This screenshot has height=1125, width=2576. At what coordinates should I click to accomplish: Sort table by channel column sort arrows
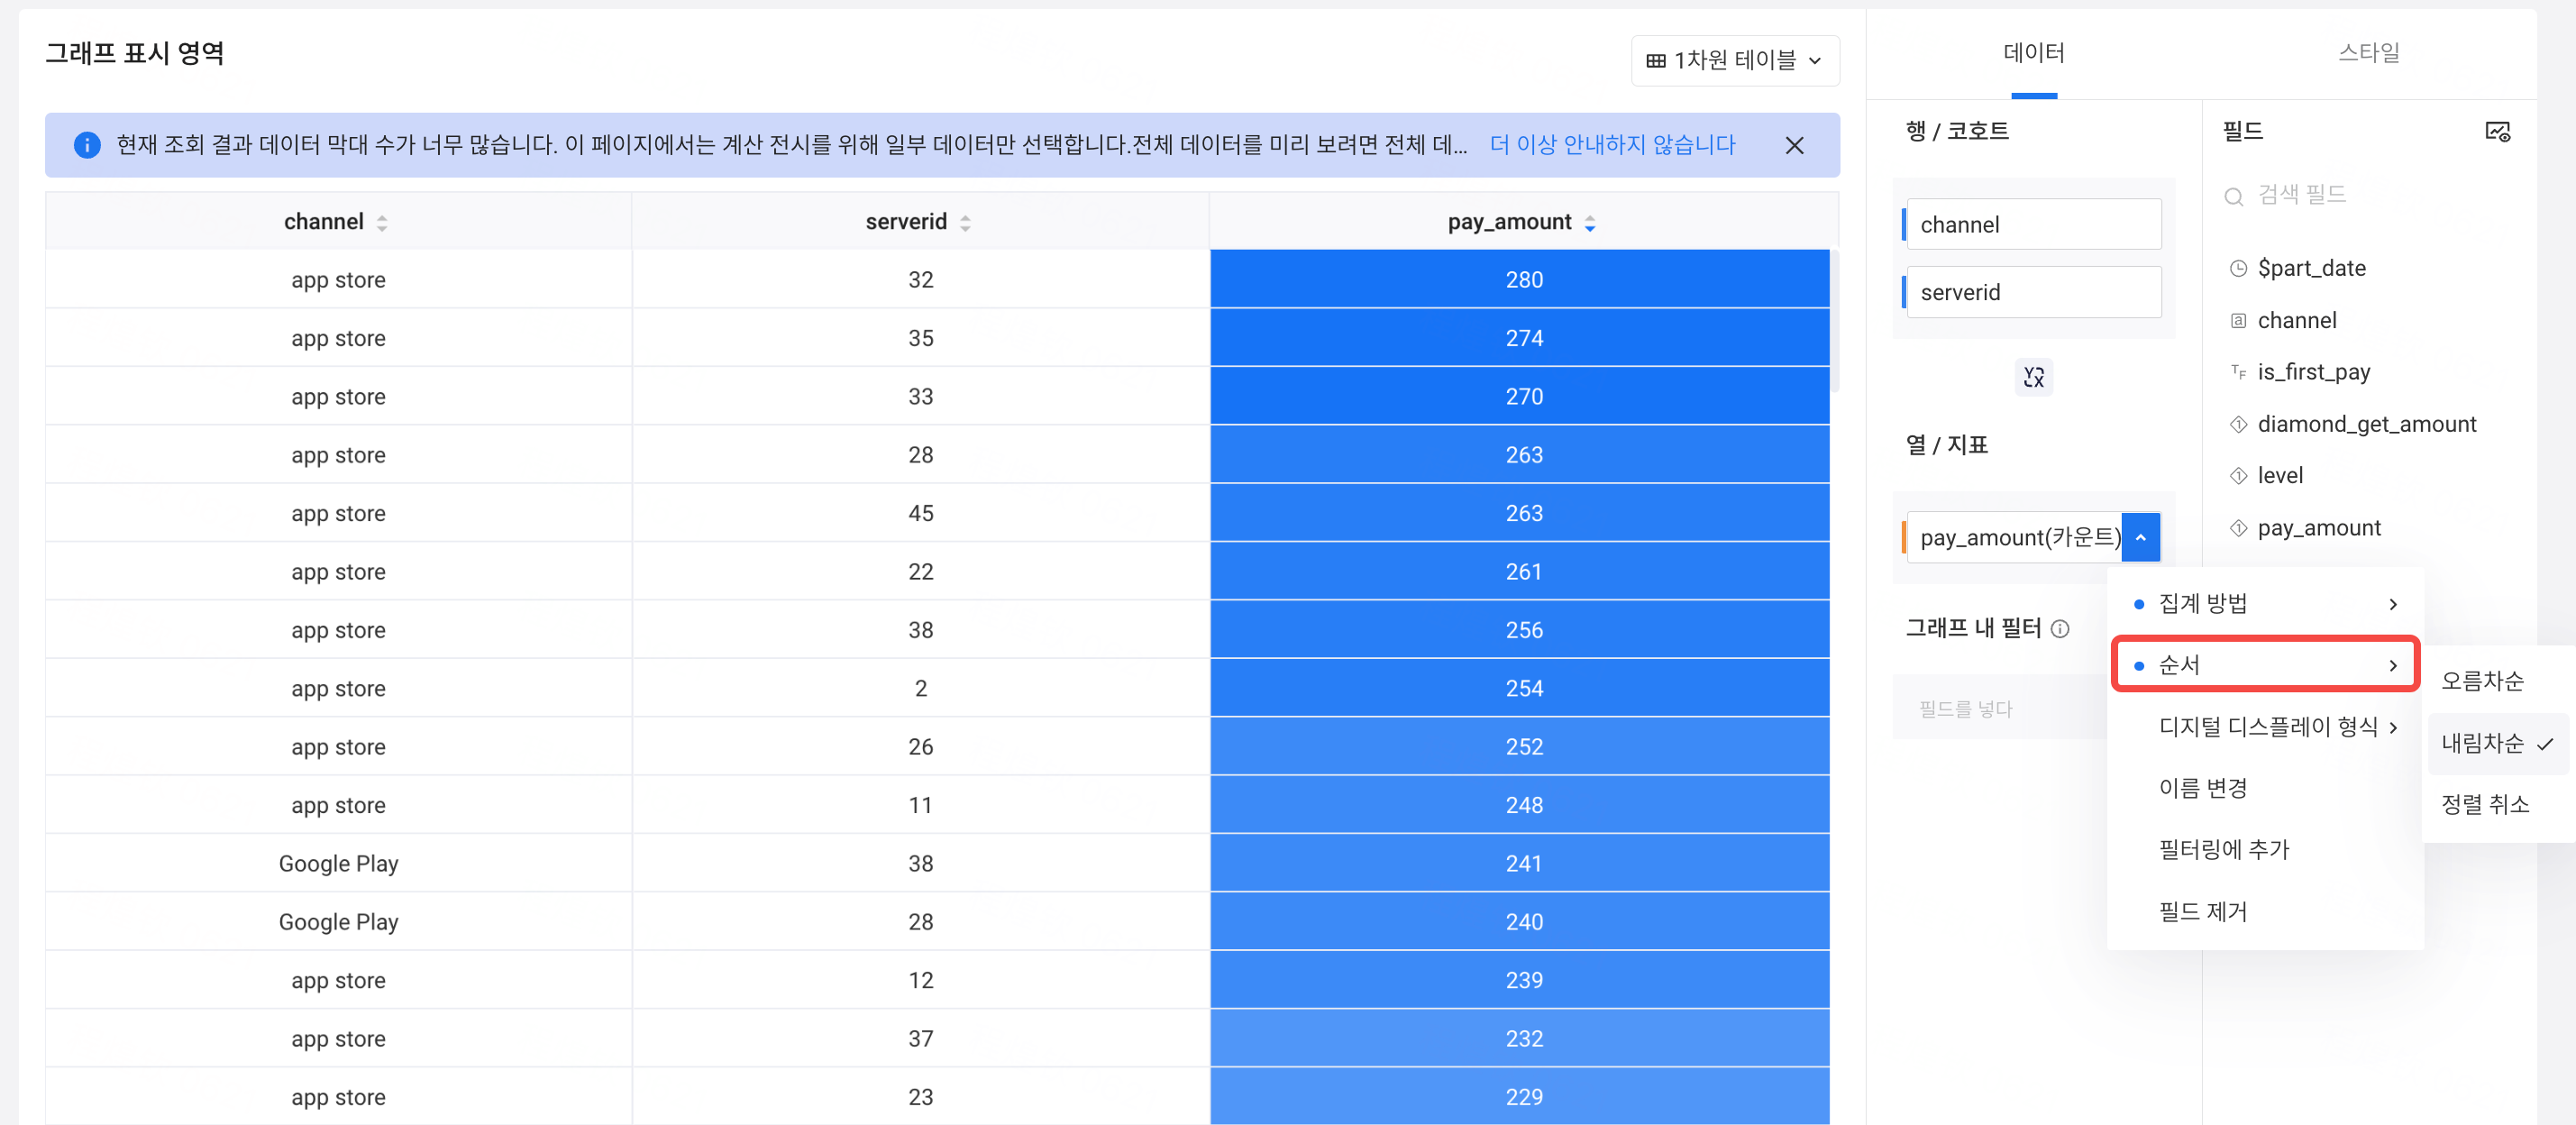coord(382,223)
